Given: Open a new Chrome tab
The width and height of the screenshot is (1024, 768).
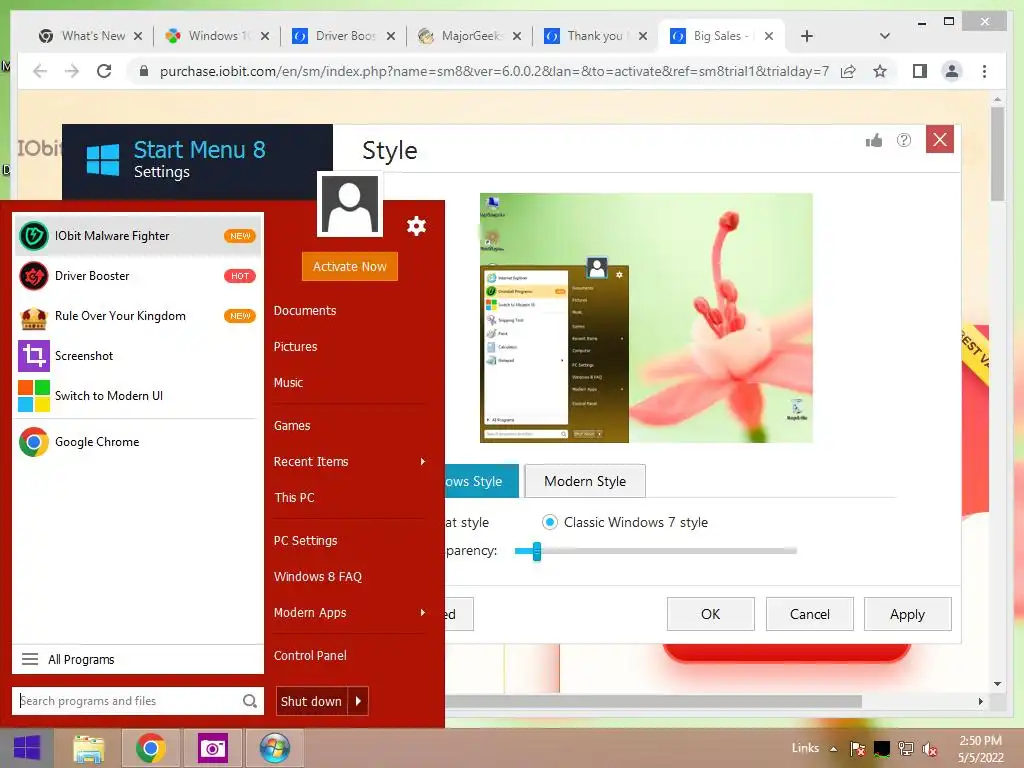Looking at the screenshot, I should [807, 36].
